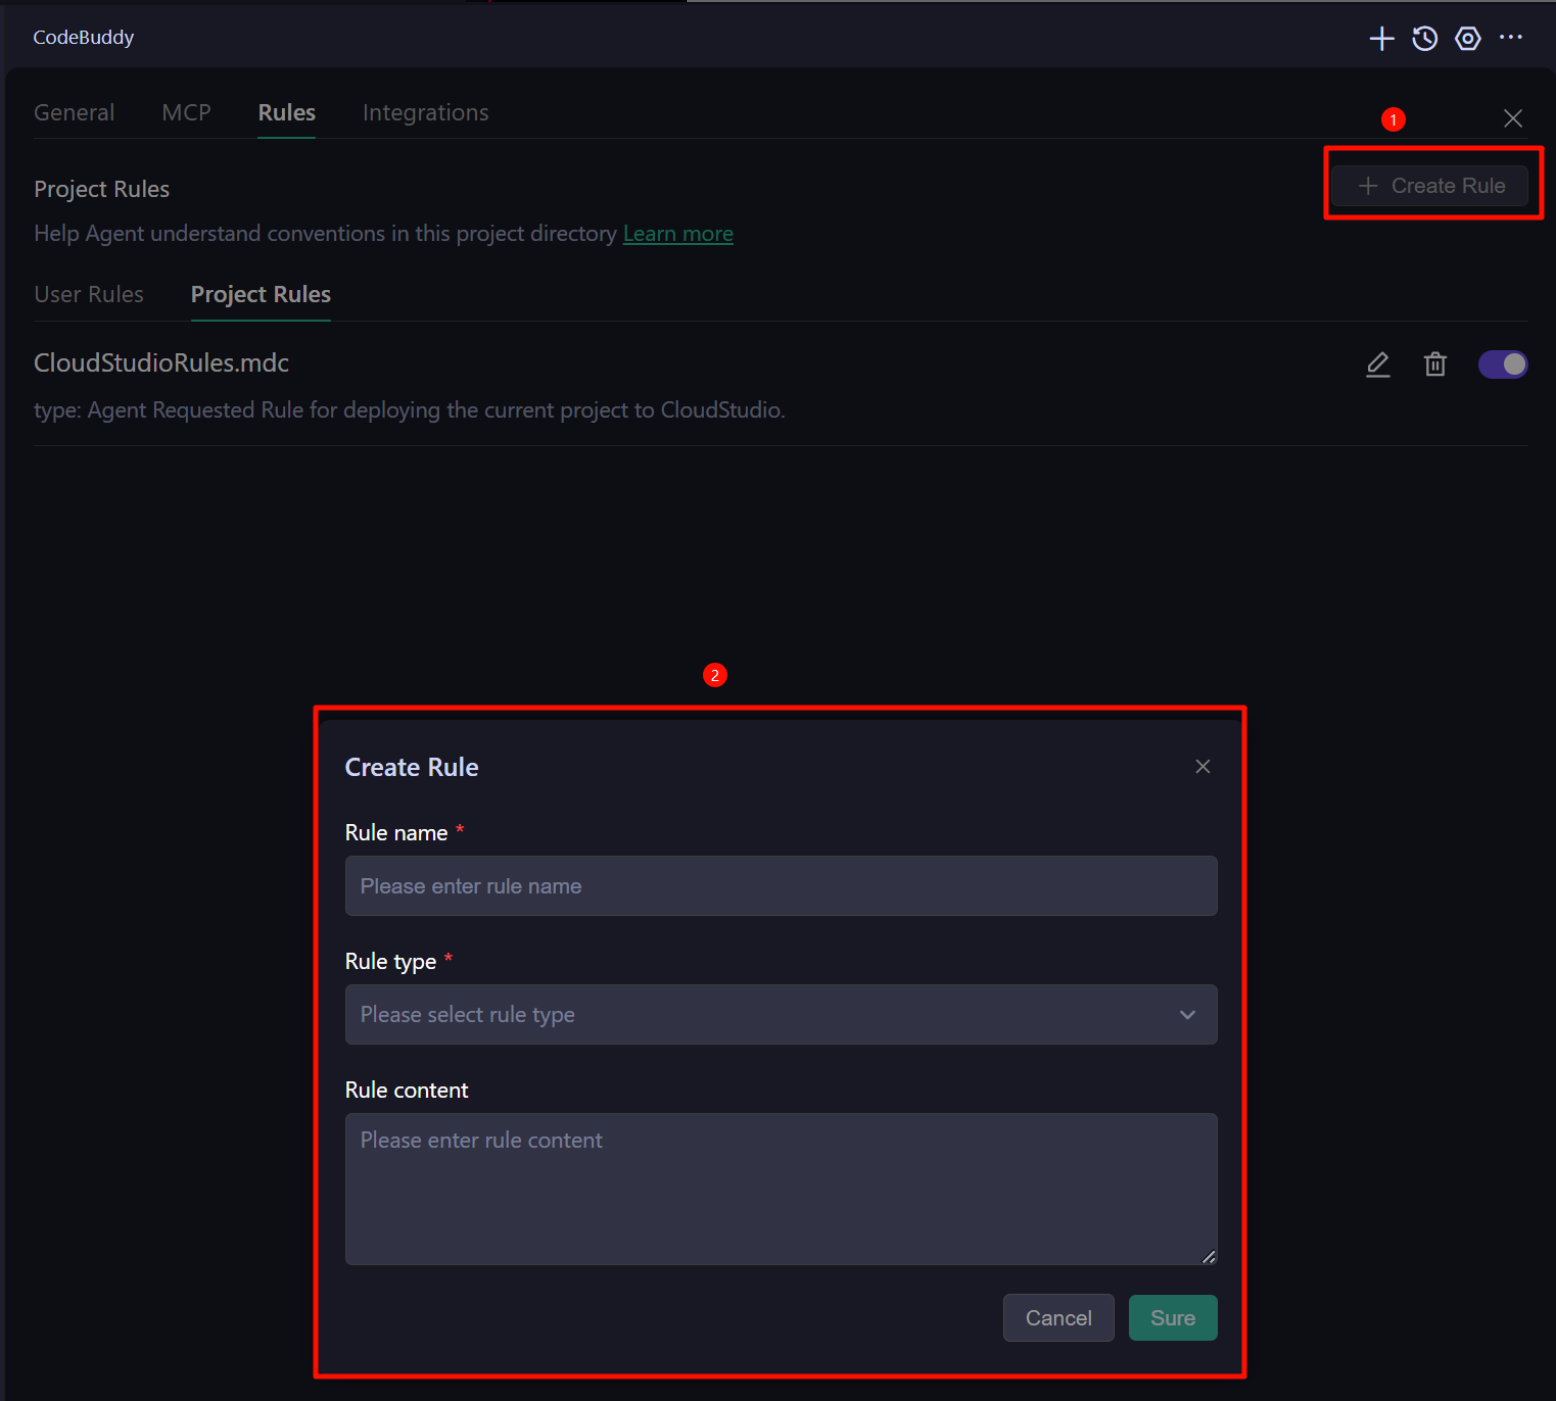Viewport: 1556px width, 1401px height.
Task: Close the settings panel with X icon
Action: click(x=1513, y=118)
